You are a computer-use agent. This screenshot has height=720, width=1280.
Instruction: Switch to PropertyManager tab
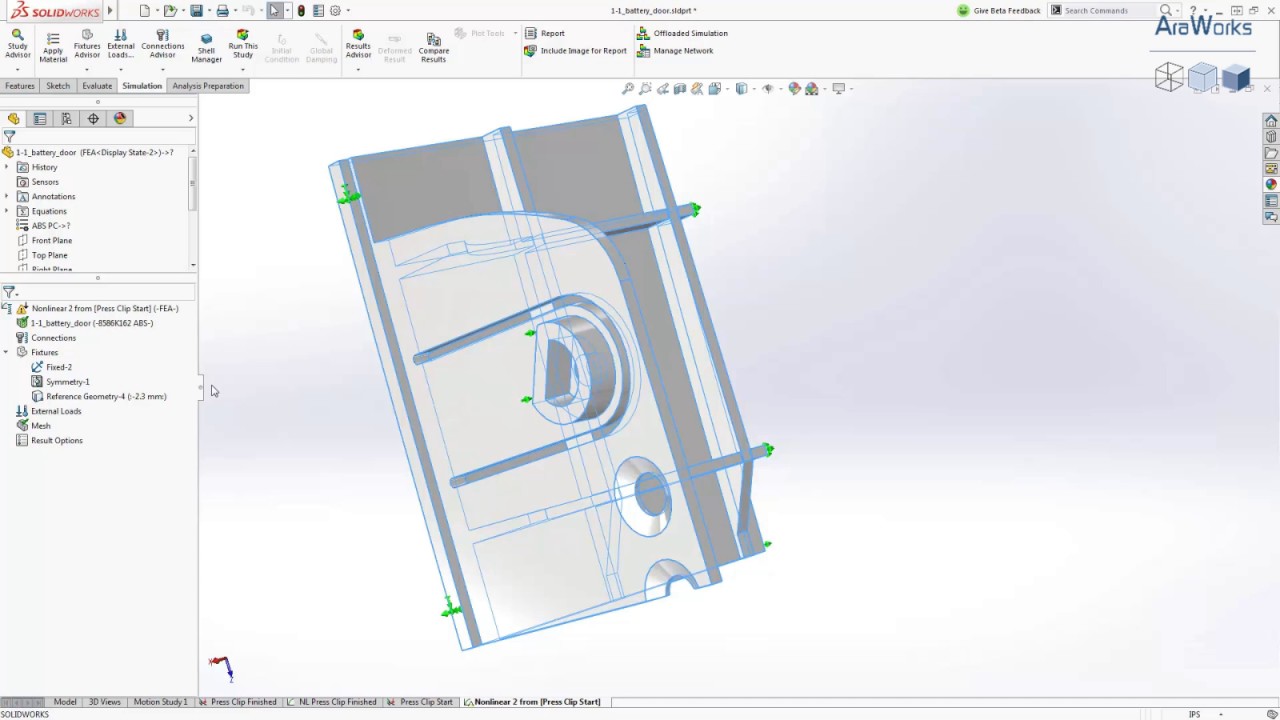coord(40,119)
